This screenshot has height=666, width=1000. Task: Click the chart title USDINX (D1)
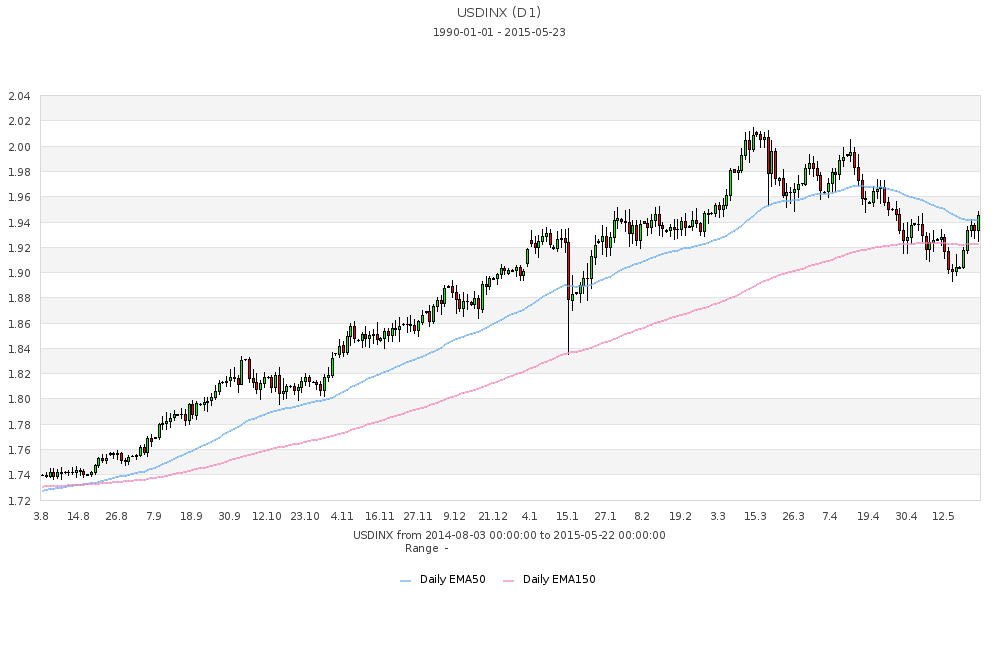[x=499, y=13]
